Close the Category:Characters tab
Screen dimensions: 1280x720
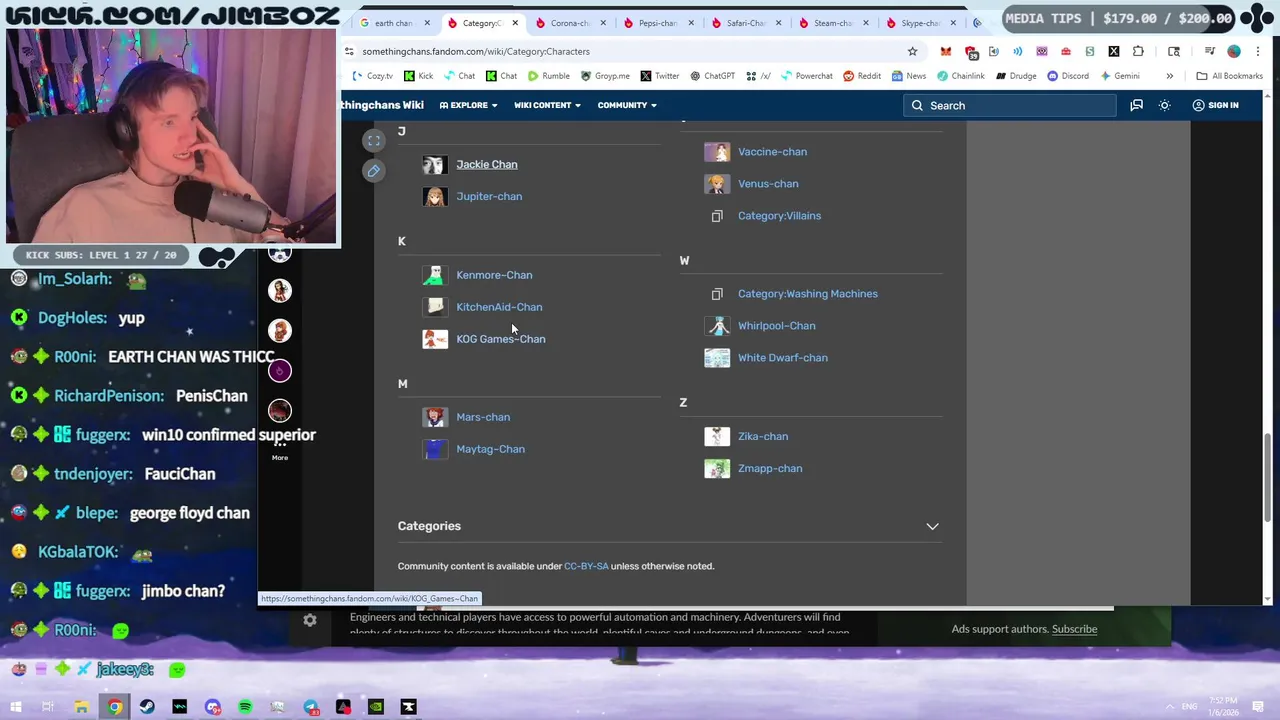click(515, 23)
